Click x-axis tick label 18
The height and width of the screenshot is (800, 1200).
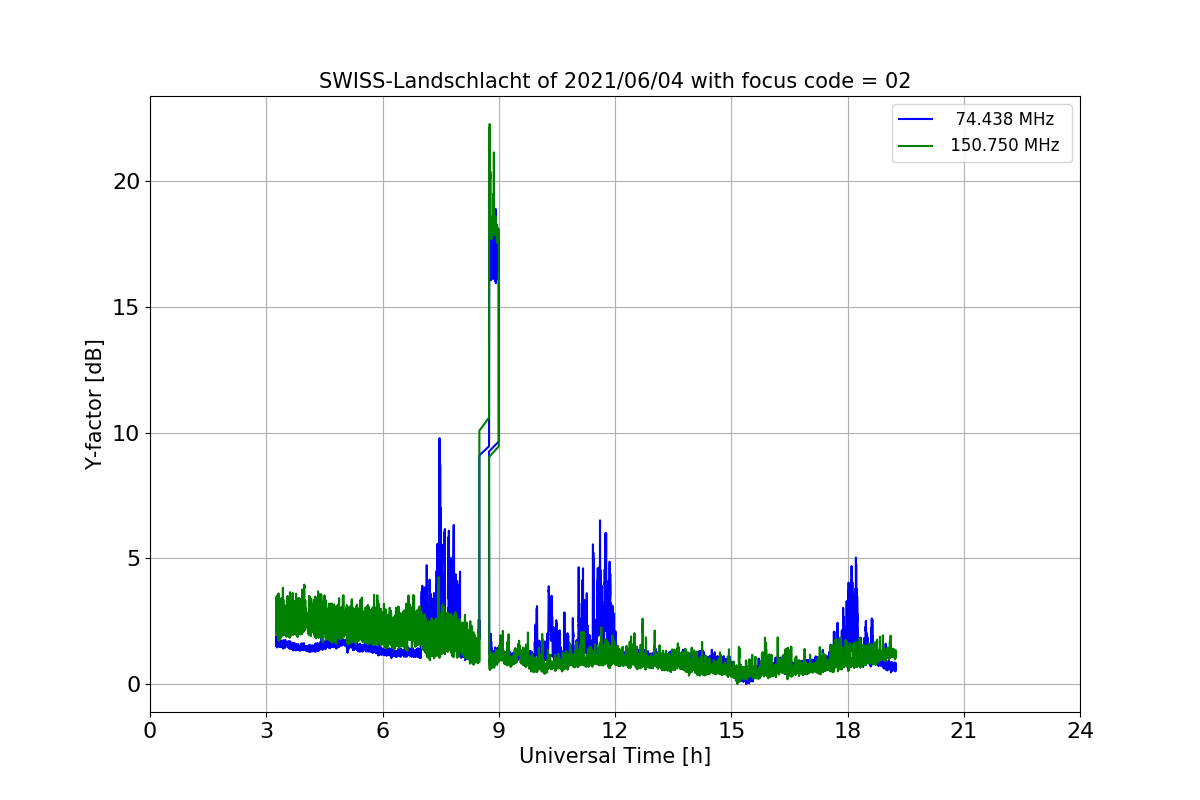point(848,731)
